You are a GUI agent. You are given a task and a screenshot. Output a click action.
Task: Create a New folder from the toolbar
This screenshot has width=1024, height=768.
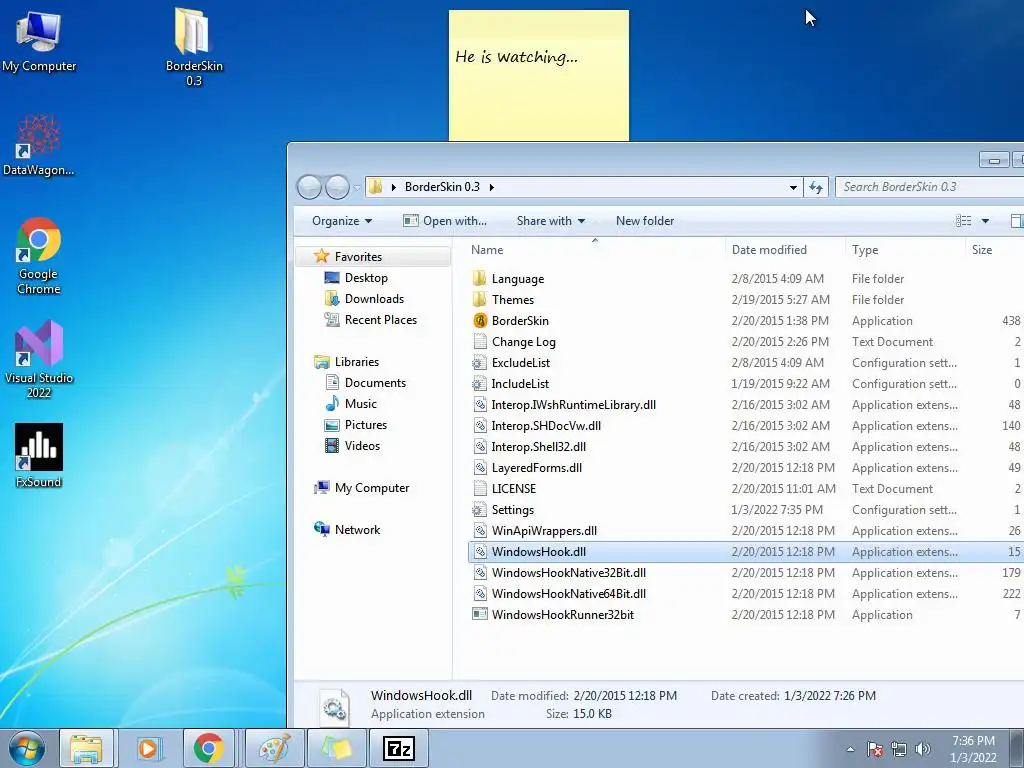coord(645,221)
